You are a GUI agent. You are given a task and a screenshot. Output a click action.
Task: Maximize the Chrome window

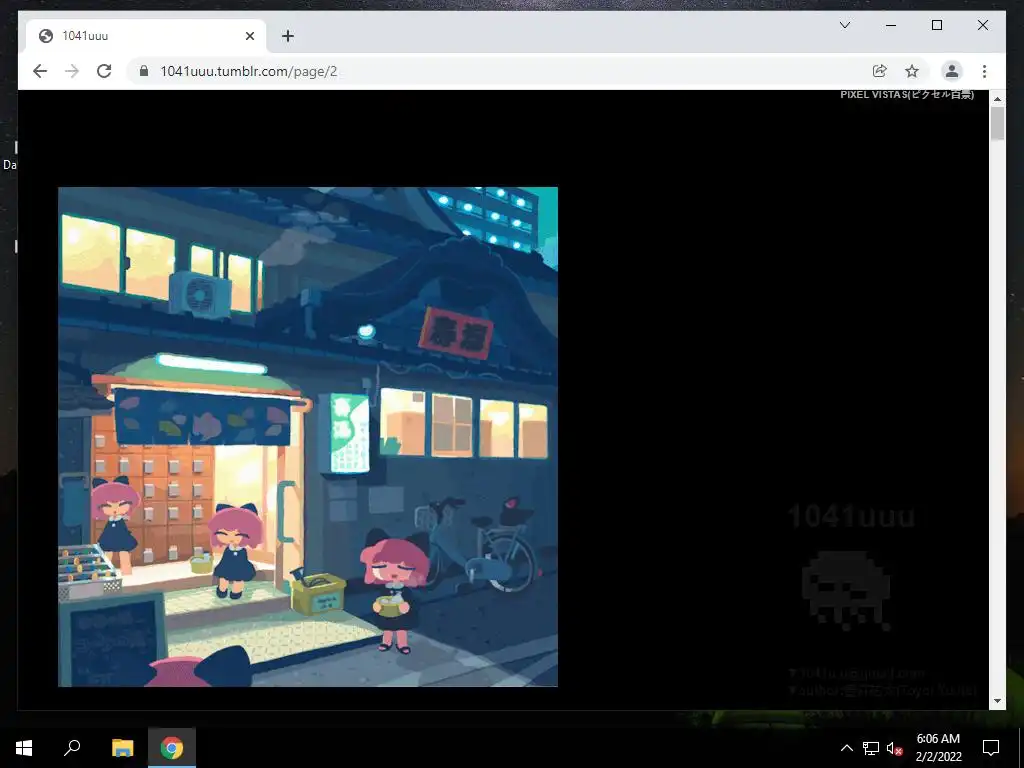click(936, 25)
